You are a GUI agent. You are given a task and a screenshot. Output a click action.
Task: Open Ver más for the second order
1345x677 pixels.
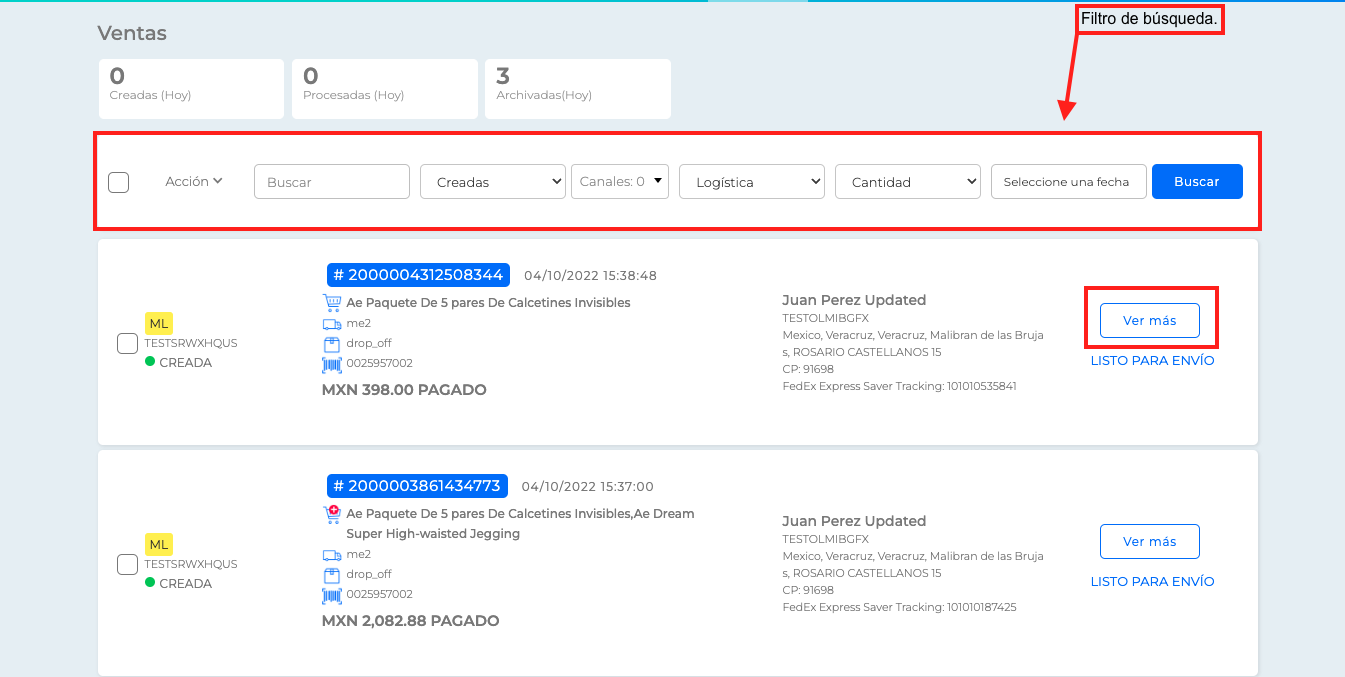(1150, 541)
